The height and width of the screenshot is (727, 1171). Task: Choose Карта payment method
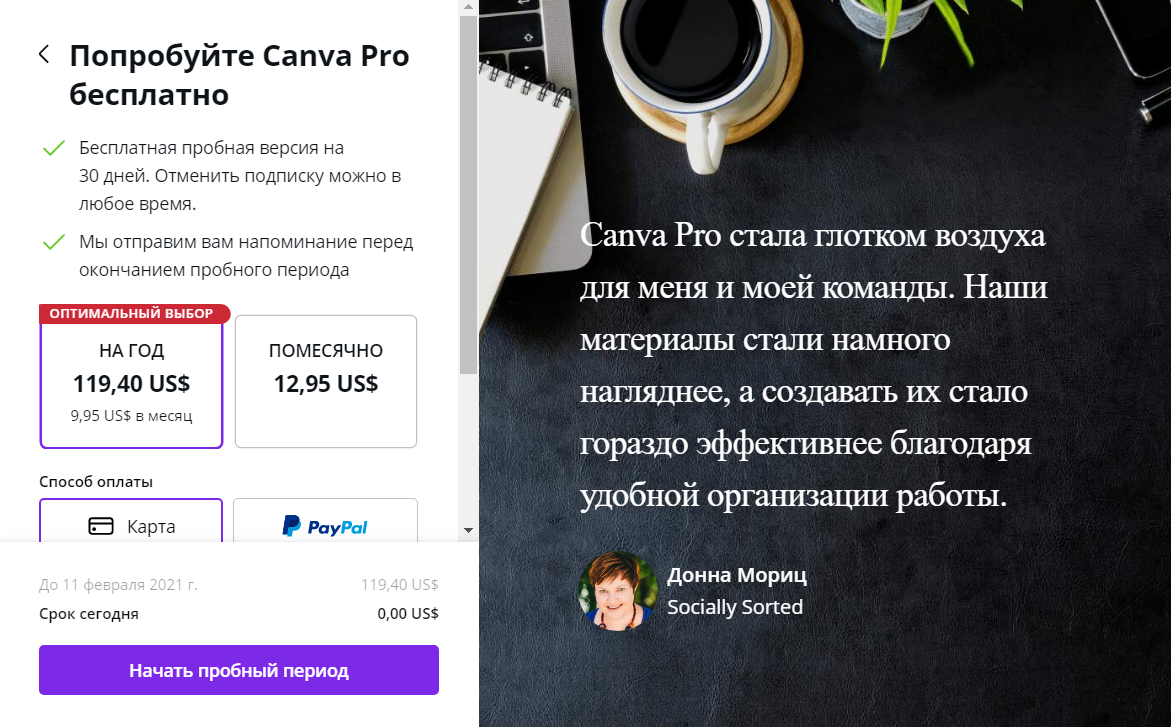tap(131, 521)
